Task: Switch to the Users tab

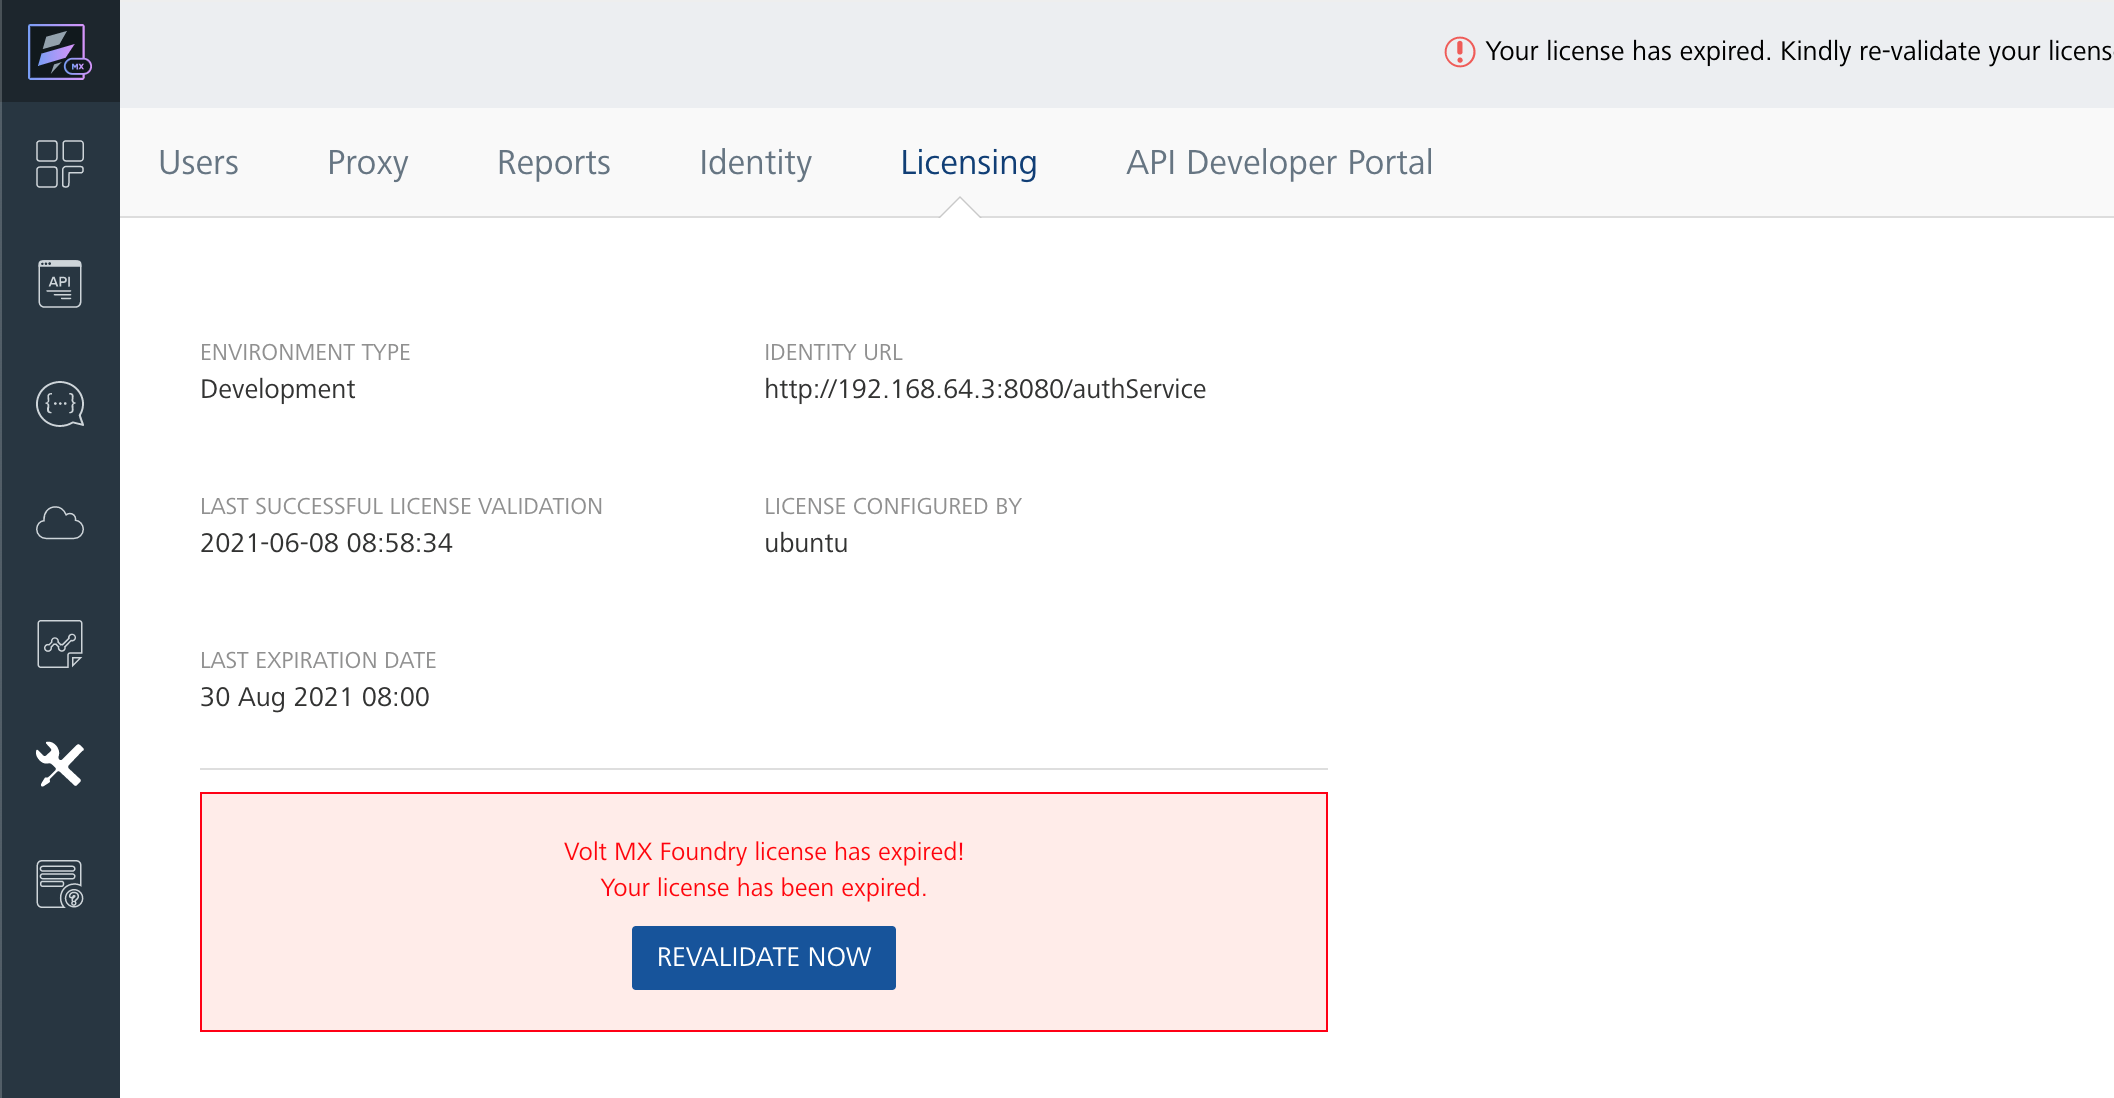Action: [198, 162]
